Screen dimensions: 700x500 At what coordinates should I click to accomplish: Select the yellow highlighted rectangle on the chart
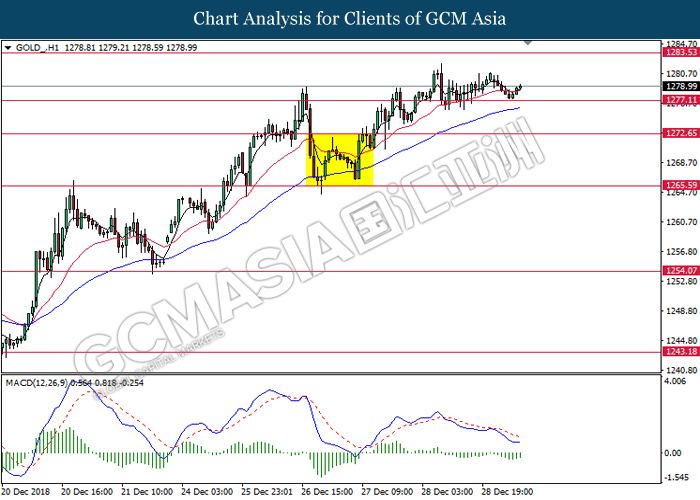340,159
